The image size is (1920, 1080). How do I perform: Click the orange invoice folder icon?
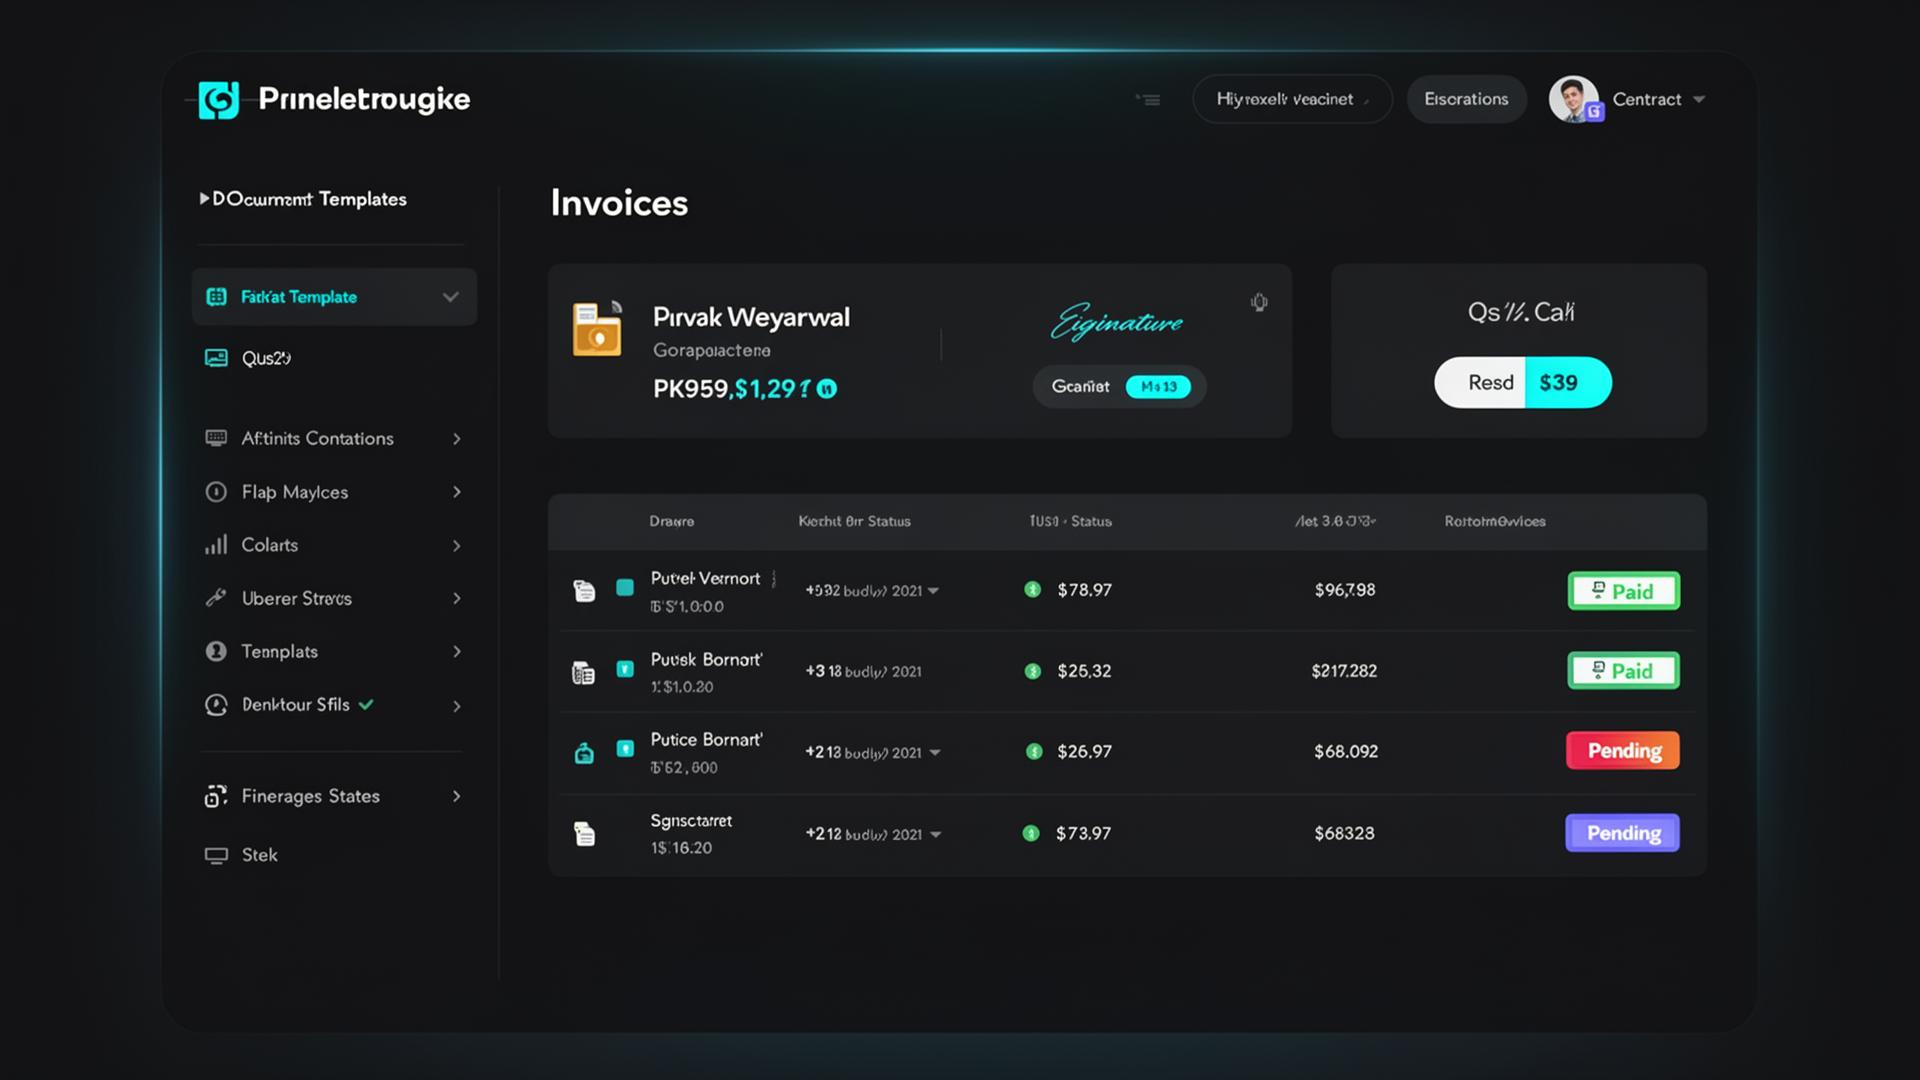tap(597, 330)
